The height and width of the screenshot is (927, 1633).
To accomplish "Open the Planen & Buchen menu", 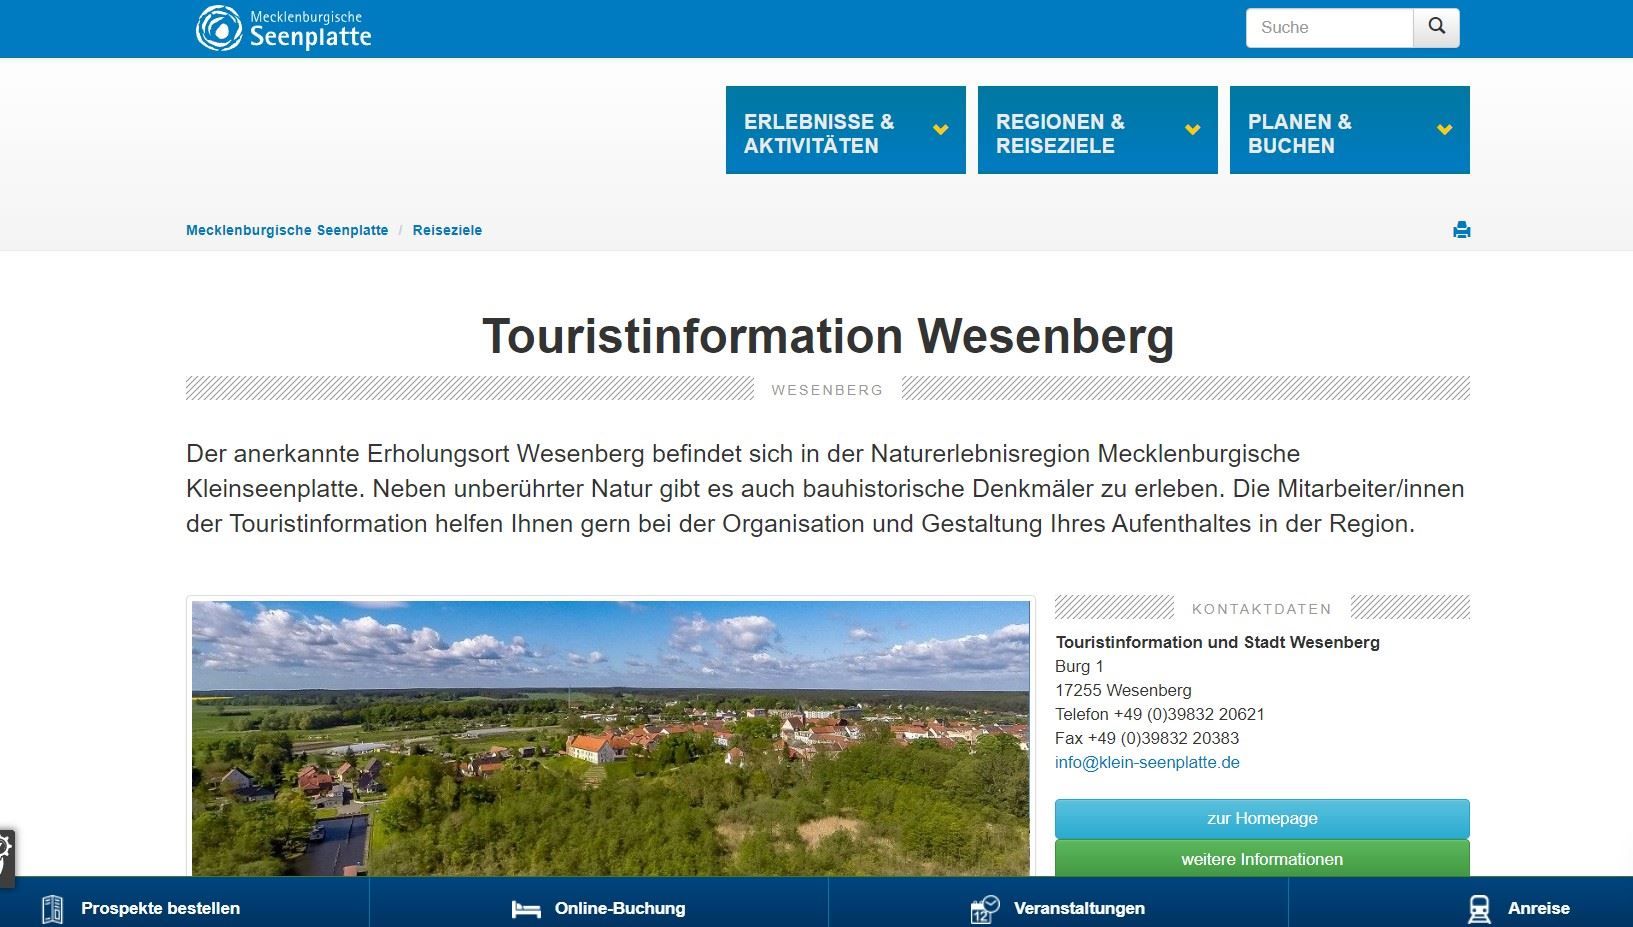I will click(1350, 130).
